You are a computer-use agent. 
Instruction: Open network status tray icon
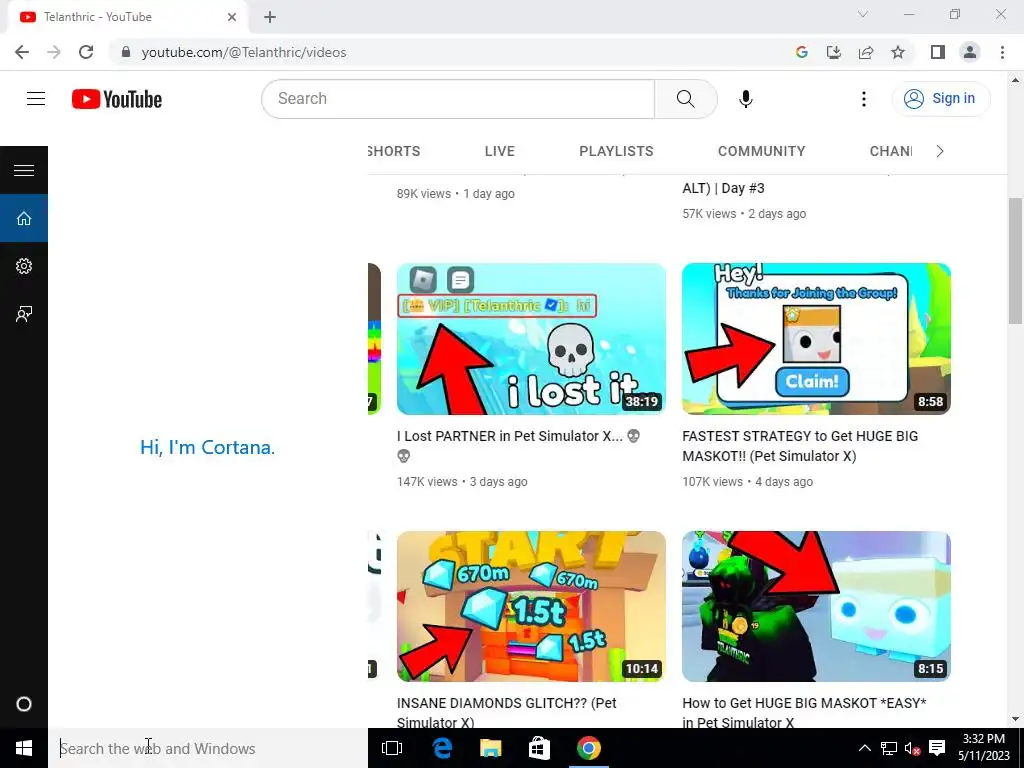[x=889, y=748]
